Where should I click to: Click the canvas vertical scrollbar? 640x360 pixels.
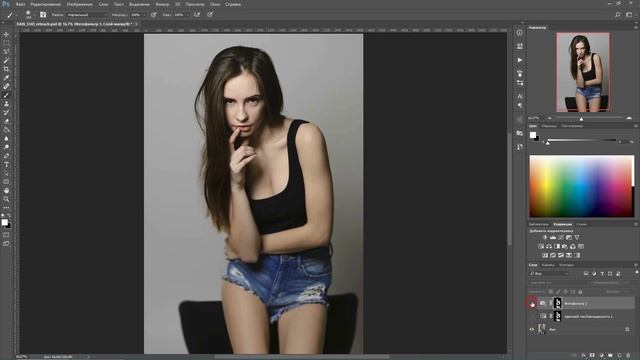point(509,189)
